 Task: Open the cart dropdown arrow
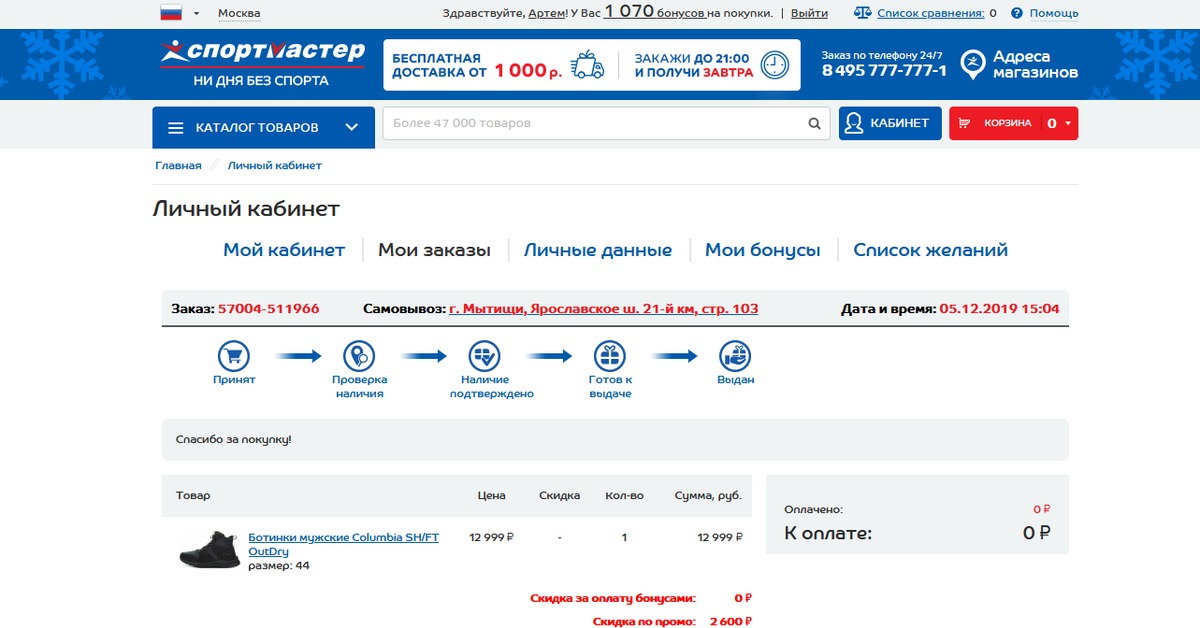tap(1069, 124)
